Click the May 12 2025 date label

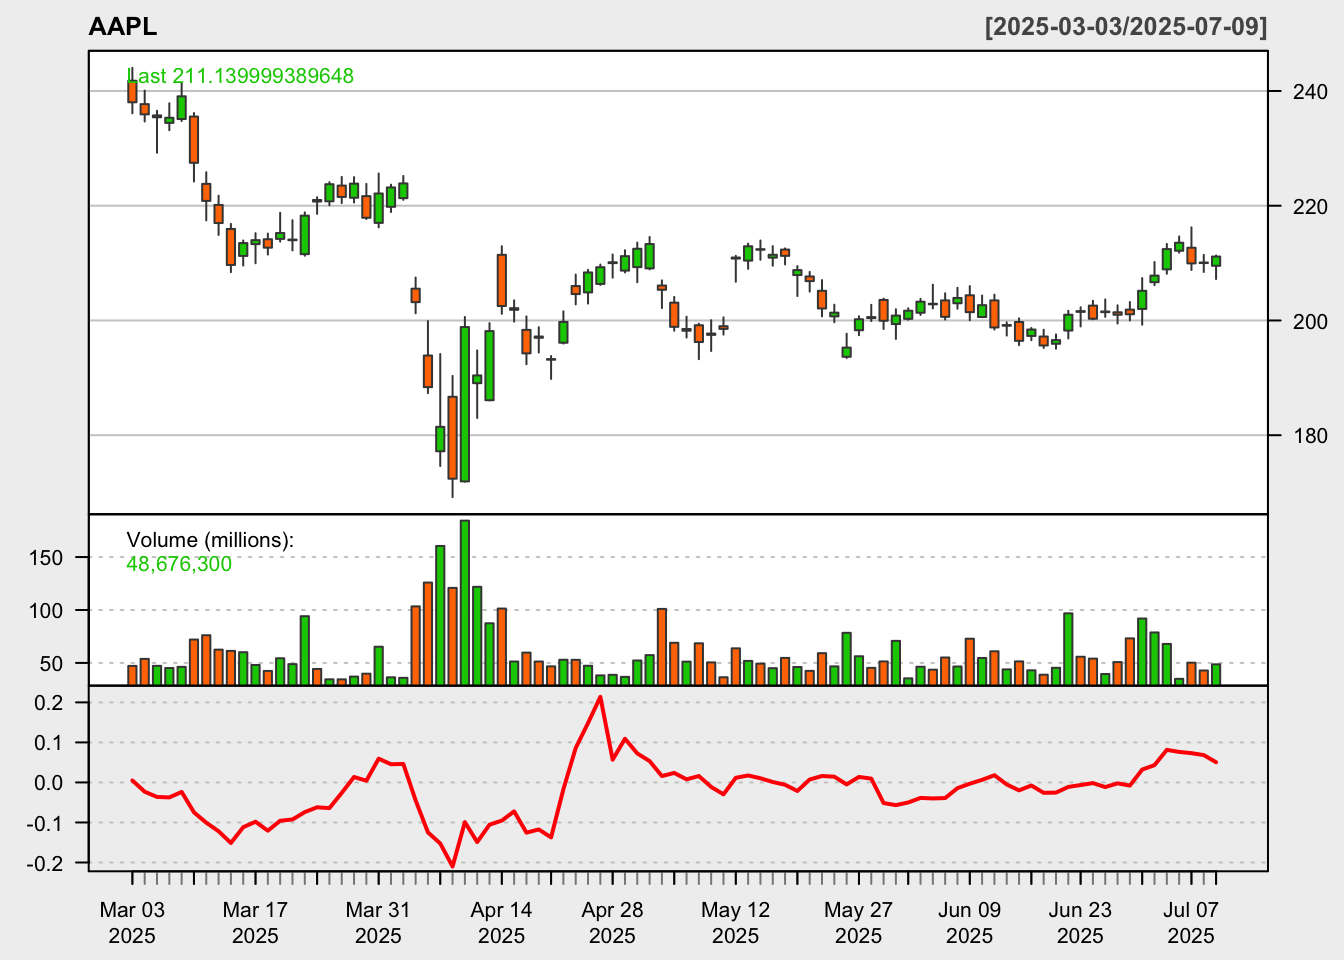pos(735,923)
